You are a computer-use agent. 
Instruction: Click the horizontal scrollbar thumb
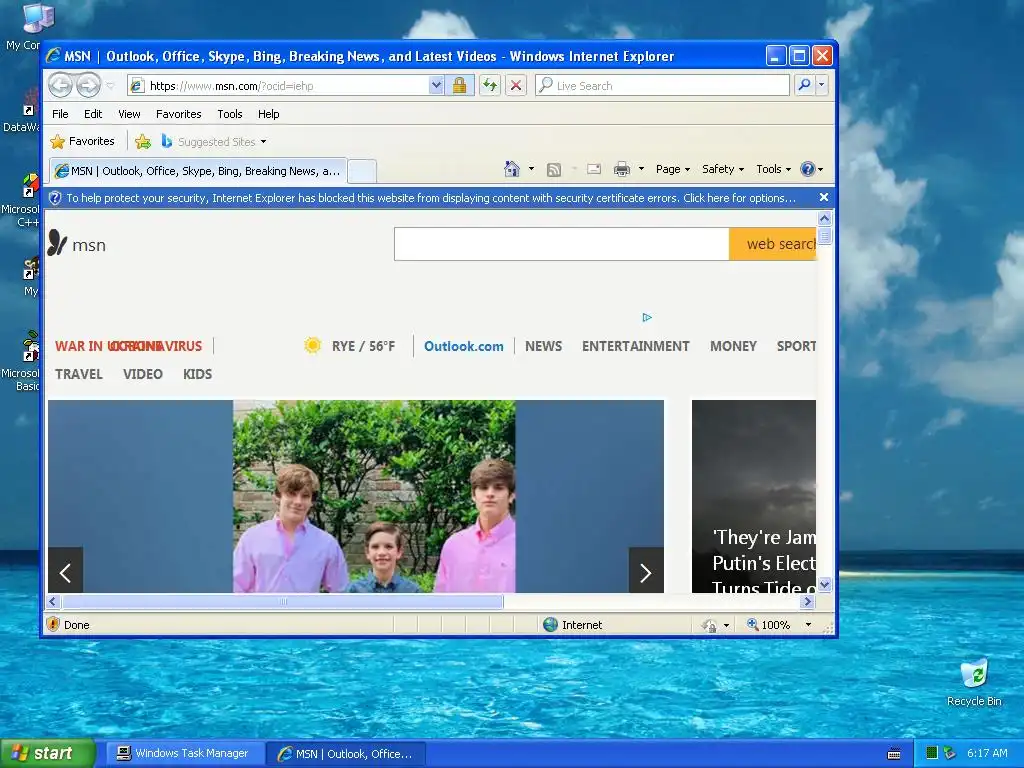point(282,601)
